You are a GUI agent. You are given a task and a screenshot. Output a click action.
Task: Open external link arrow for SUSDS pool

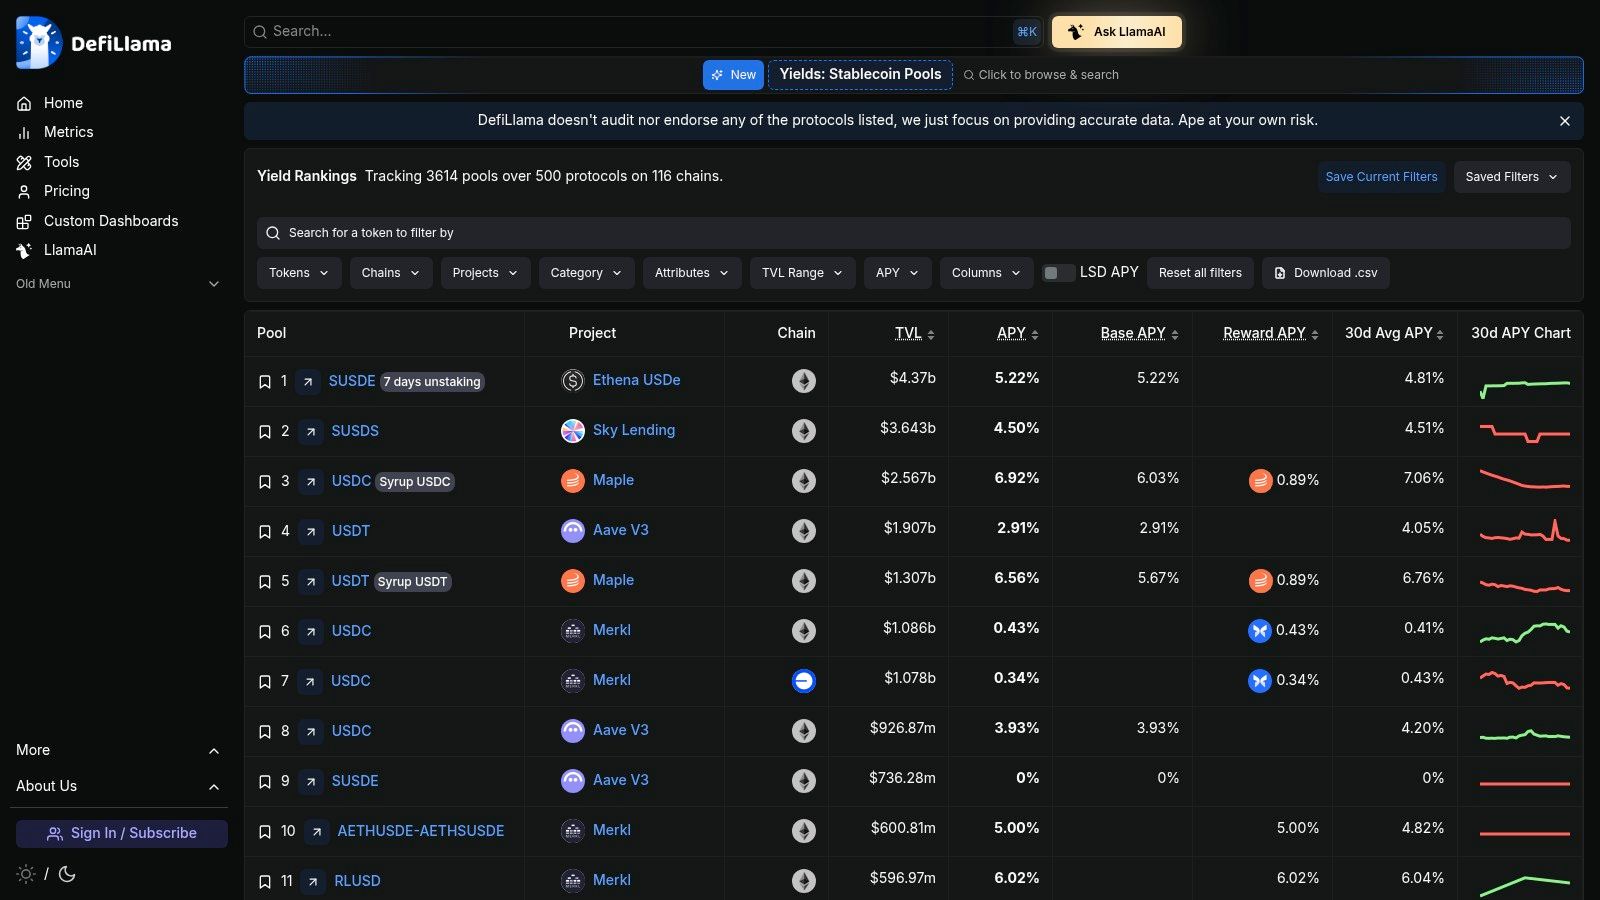point(311,432)
